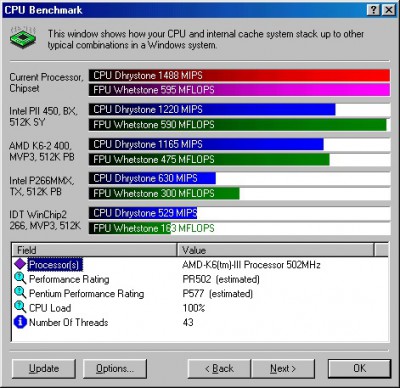Select the Processor(s) row
This screenshot has width=400, height=388.
(200, 265)
